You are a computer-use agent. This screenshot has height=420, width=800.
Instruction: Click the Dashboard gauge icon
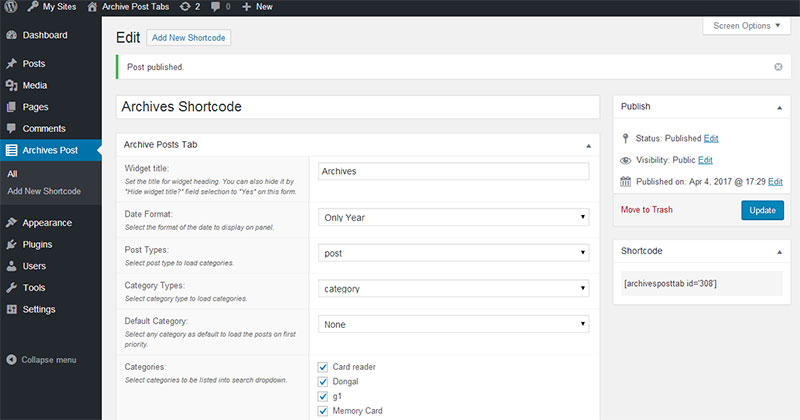[x=11, y=35]
